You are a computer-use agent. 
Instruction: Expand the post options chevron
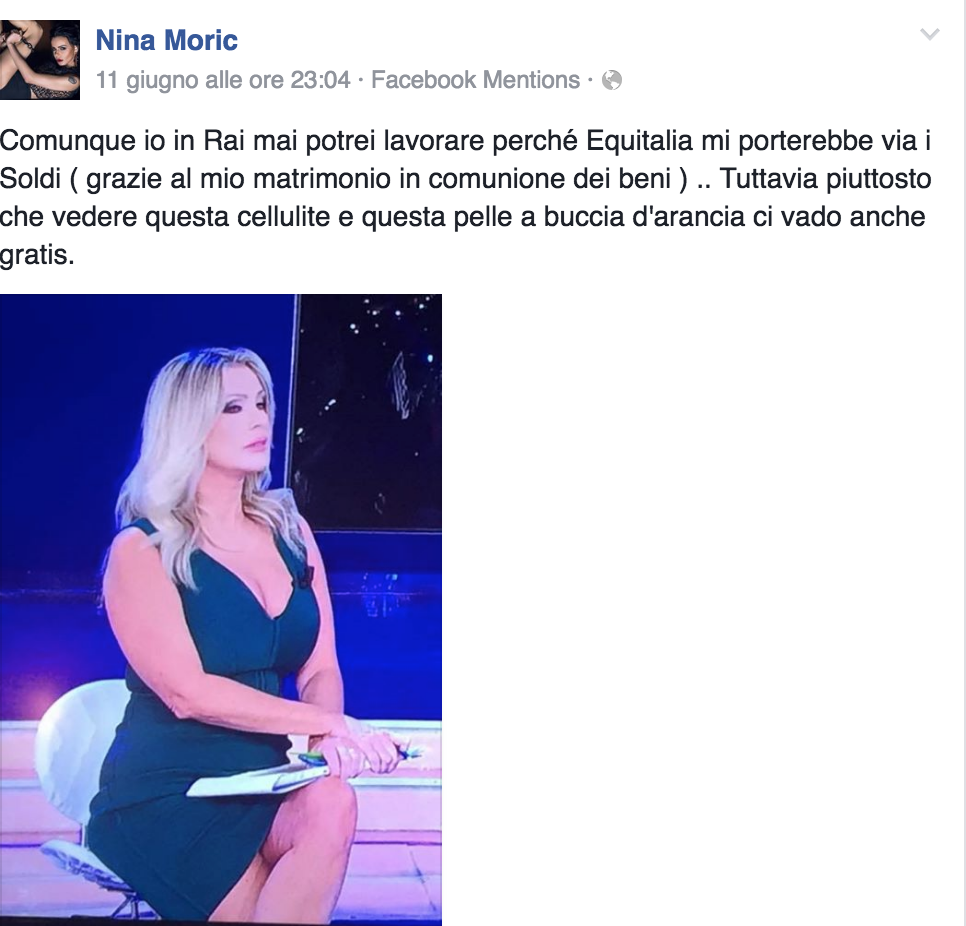point(930,34)
